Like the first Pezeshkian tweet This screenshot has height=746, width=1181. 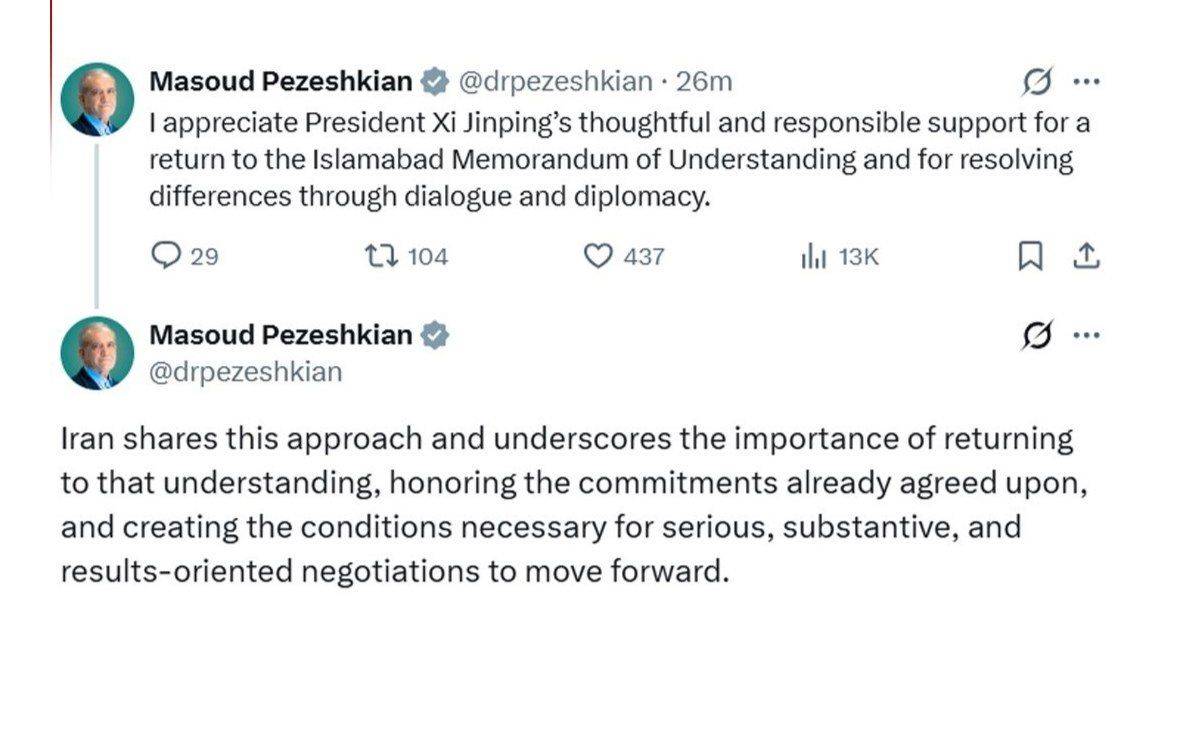pos(624,256)
